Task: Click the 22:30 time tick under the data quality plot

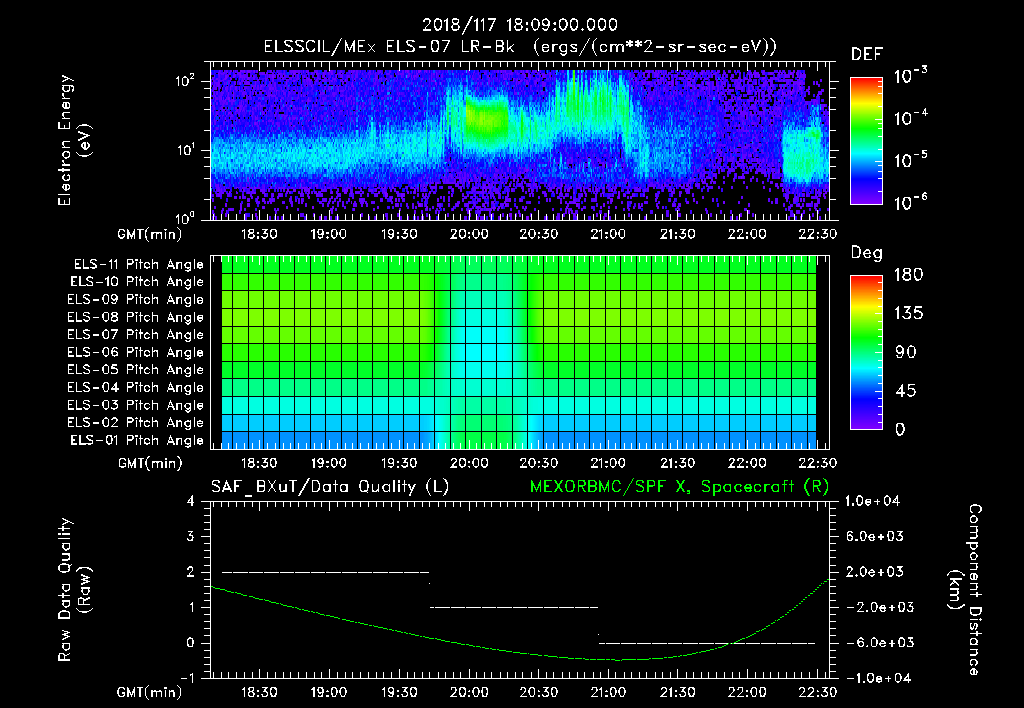Action: (x=817, y=692)
